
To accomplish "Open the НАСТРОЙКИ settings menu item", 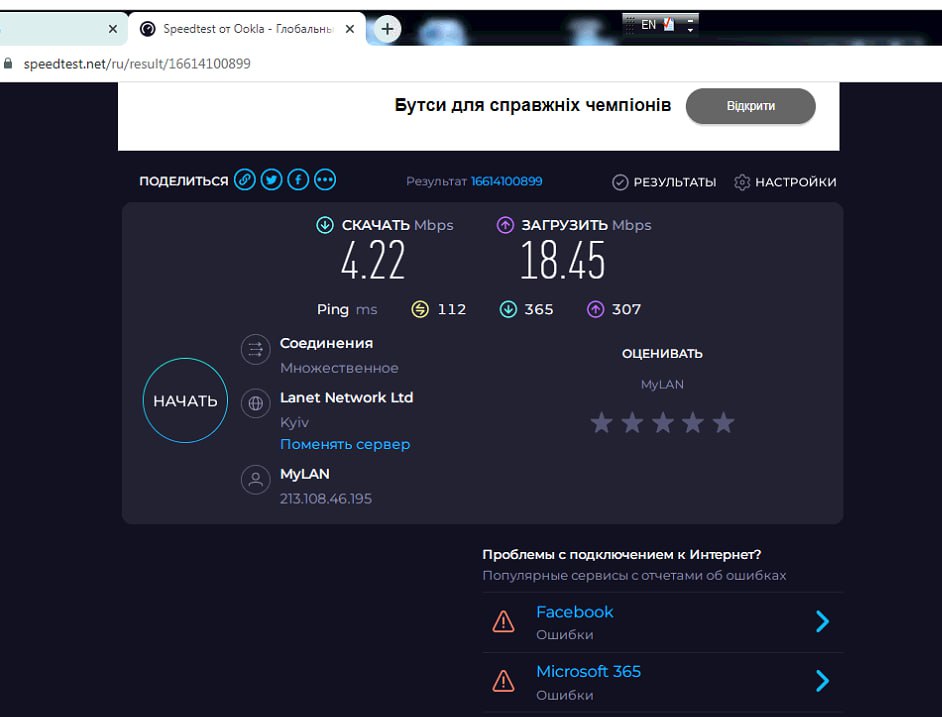I will (785, 182).
